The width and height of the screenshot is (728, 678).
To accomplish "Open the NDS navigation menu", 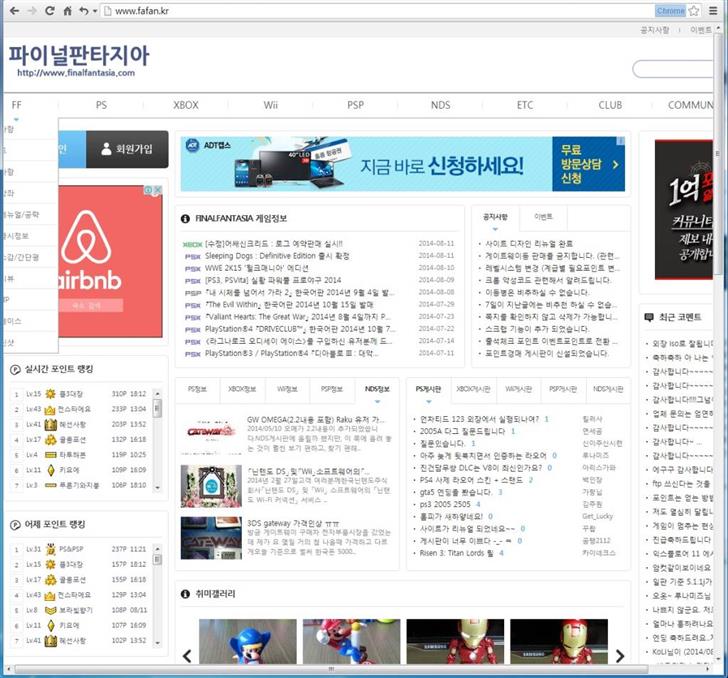I will pos(440,105).
